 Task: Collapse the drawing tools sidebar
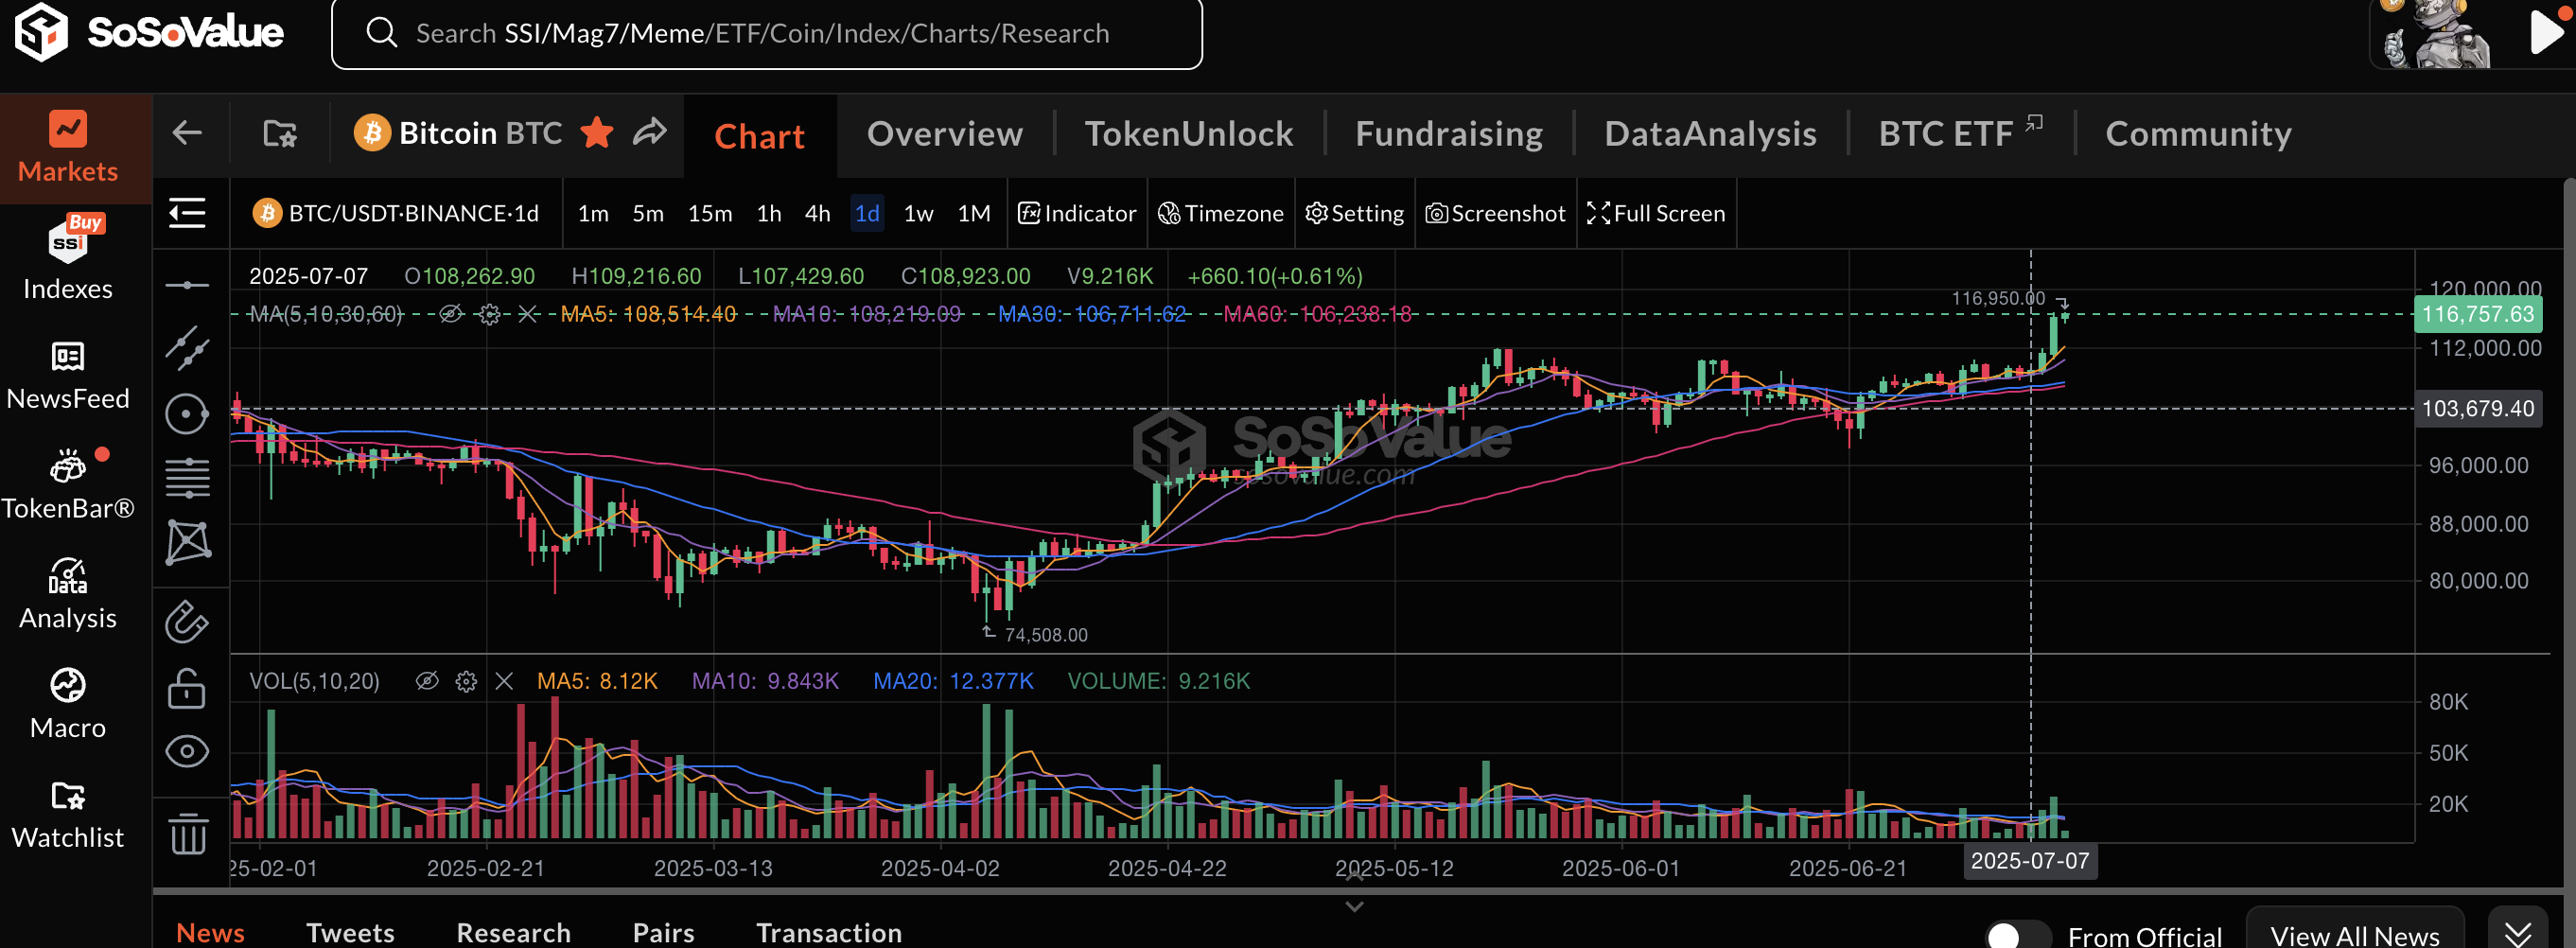[188, 213]
